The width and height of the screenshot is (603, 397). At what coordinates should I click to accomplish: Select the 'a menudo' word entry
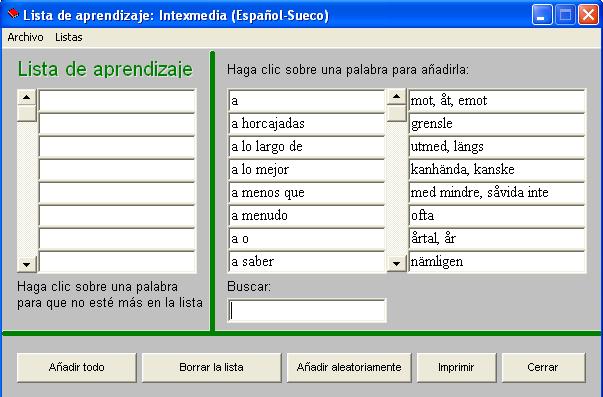tap(306, 216)
